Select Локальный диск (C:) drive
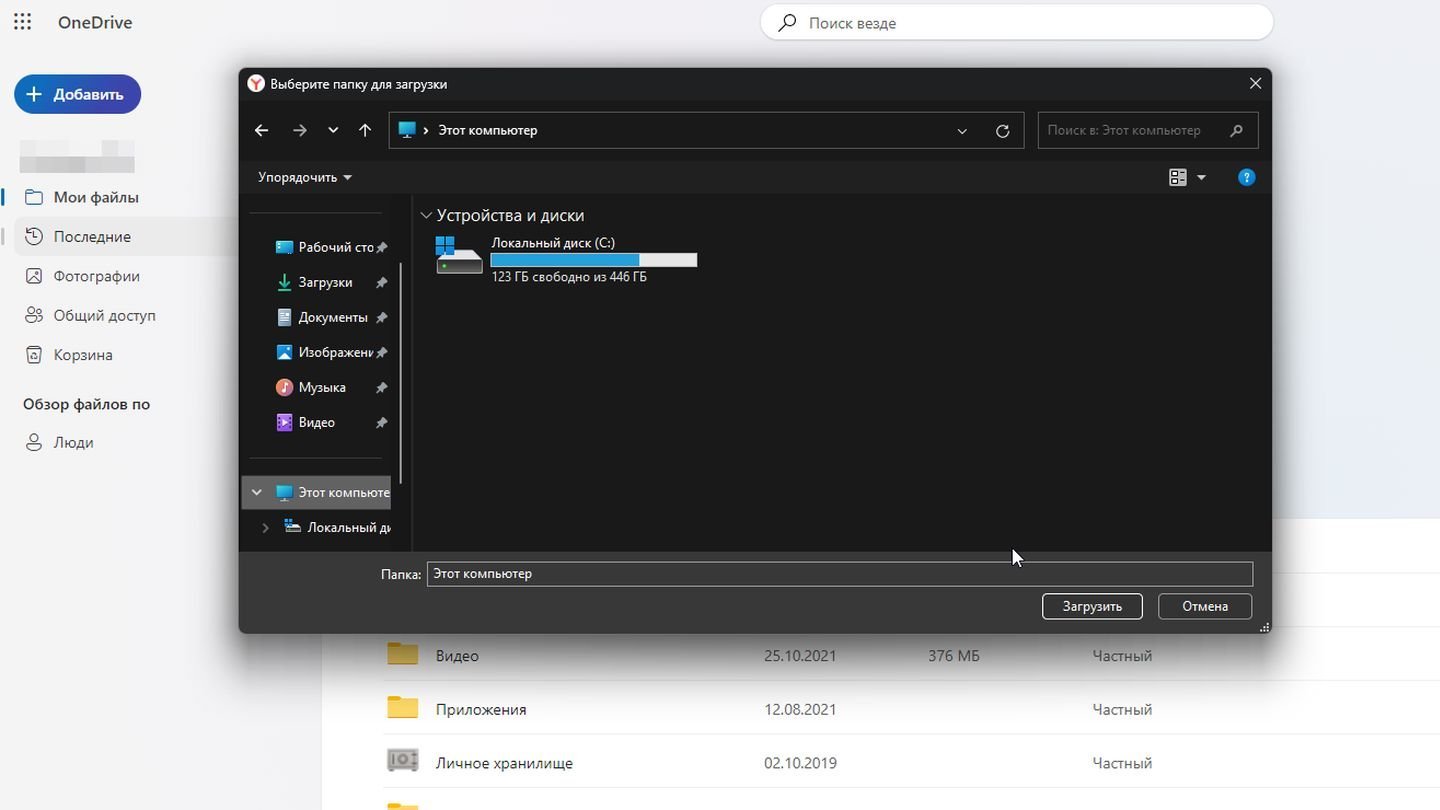Image resolution: width=1440 pixels, height=810 pixels. [x=566, y=259]
